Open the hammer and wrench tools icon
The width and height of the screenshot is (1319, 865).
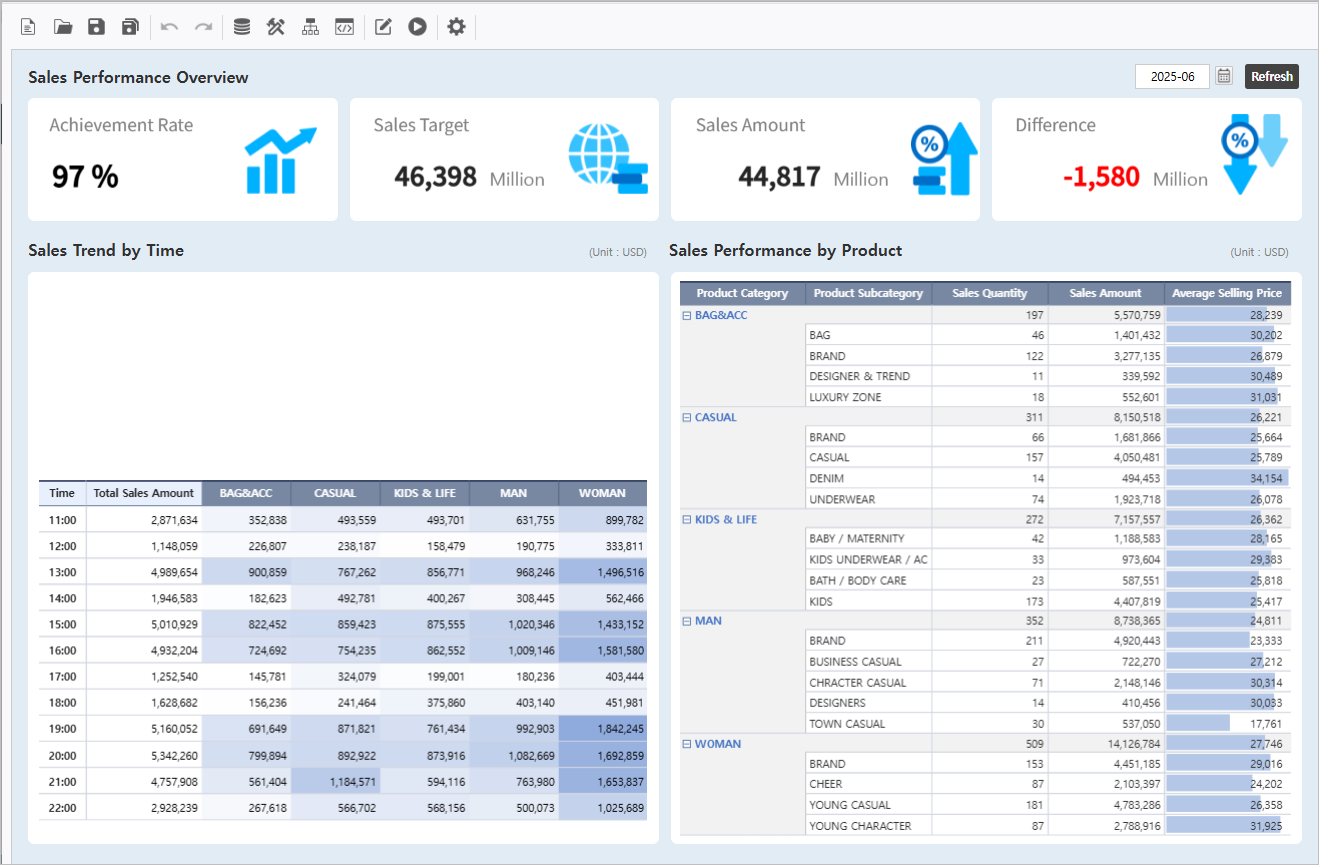[x=276, y=27]
